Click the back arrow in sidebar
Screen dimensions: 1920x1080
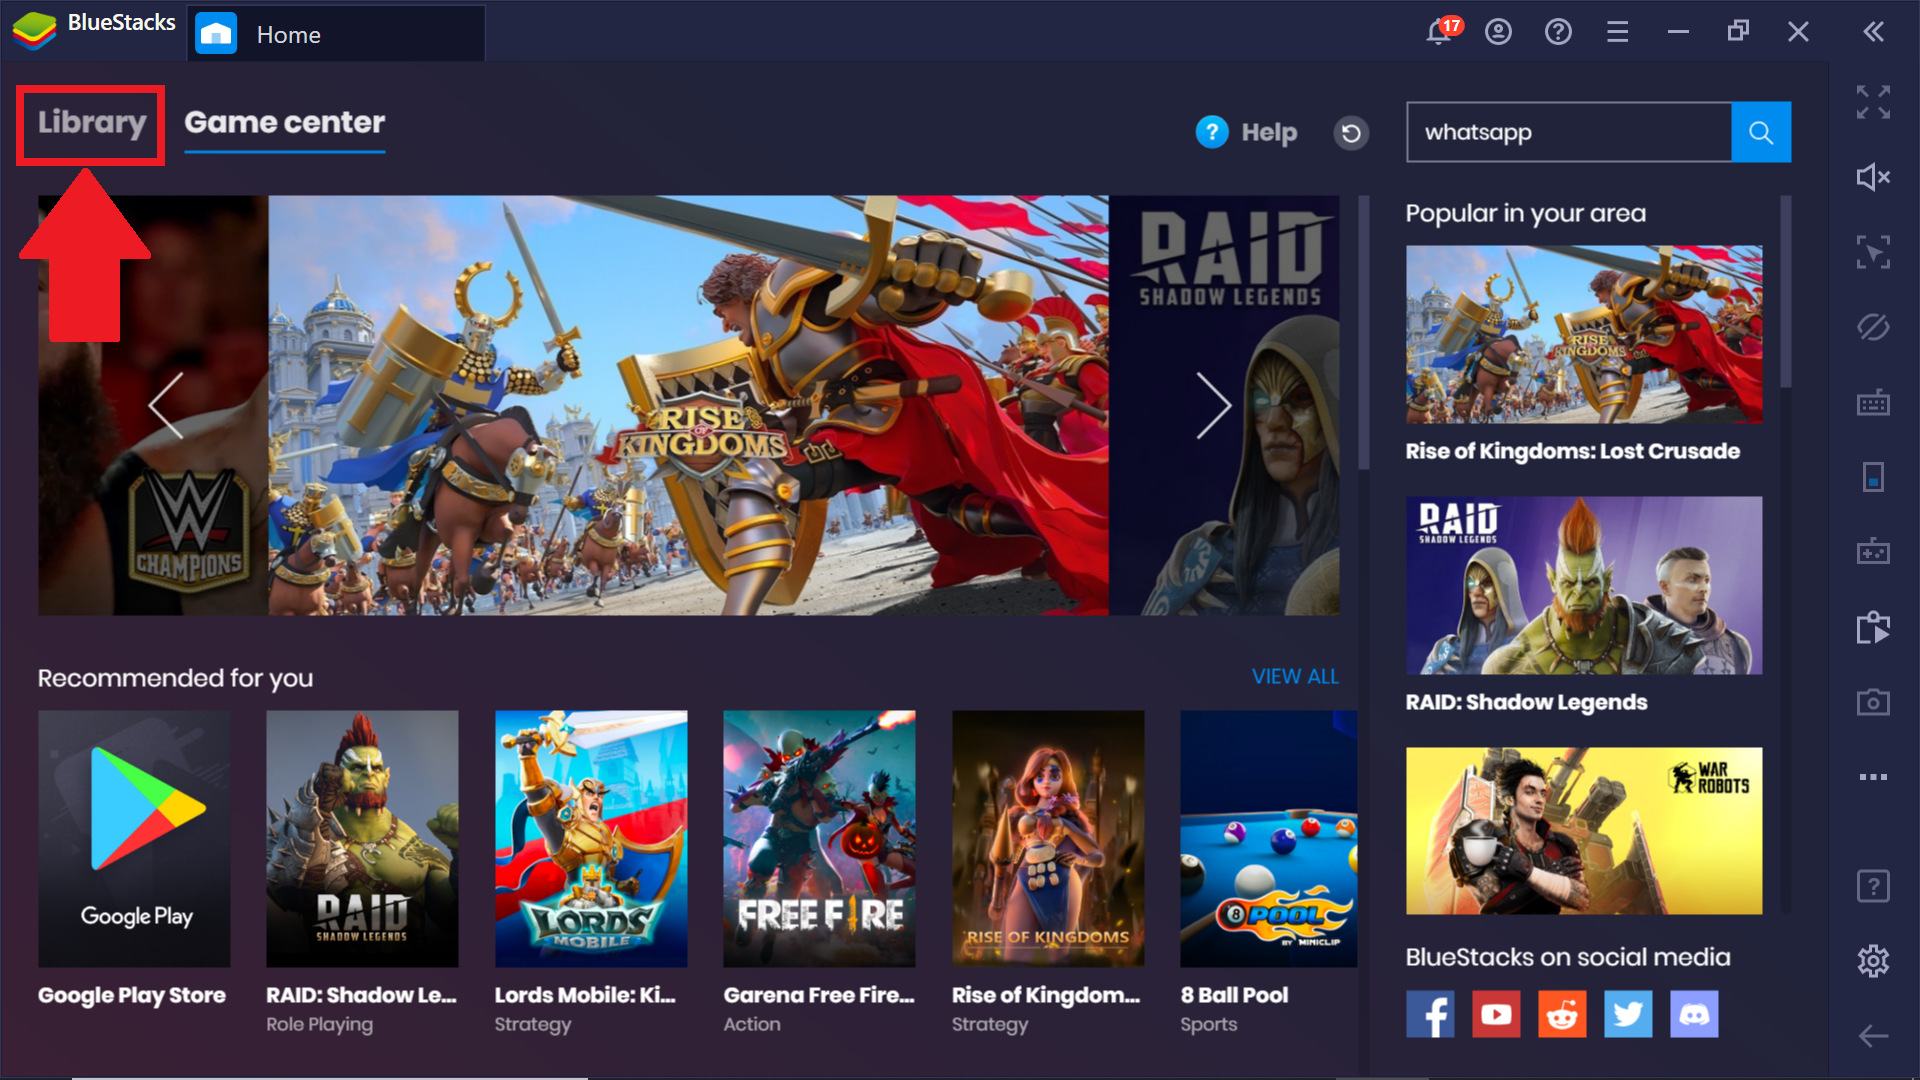pyautogui.click(x=1873, y=1036)
